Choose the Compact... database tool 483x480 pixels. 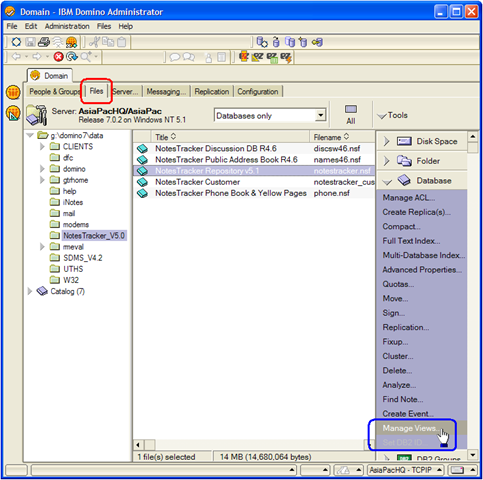click(x=401, y=227)
